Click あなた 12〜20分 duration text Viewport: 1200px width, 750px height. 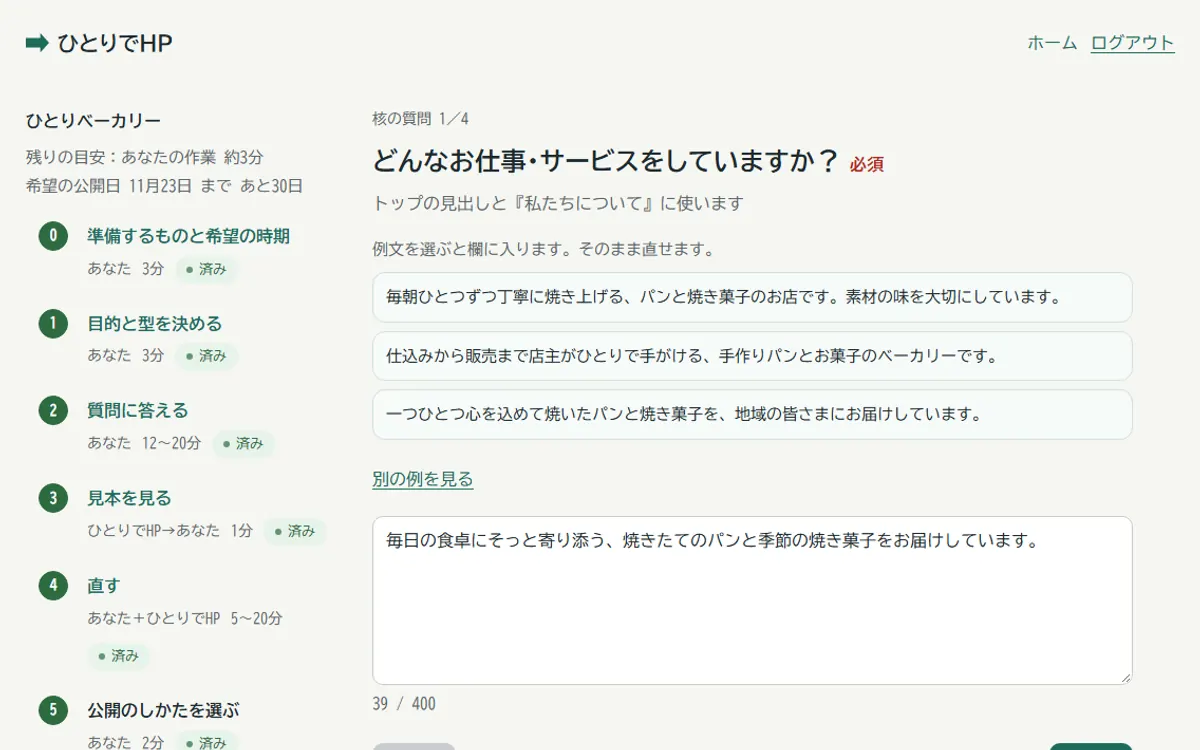(x=144, y=443)
